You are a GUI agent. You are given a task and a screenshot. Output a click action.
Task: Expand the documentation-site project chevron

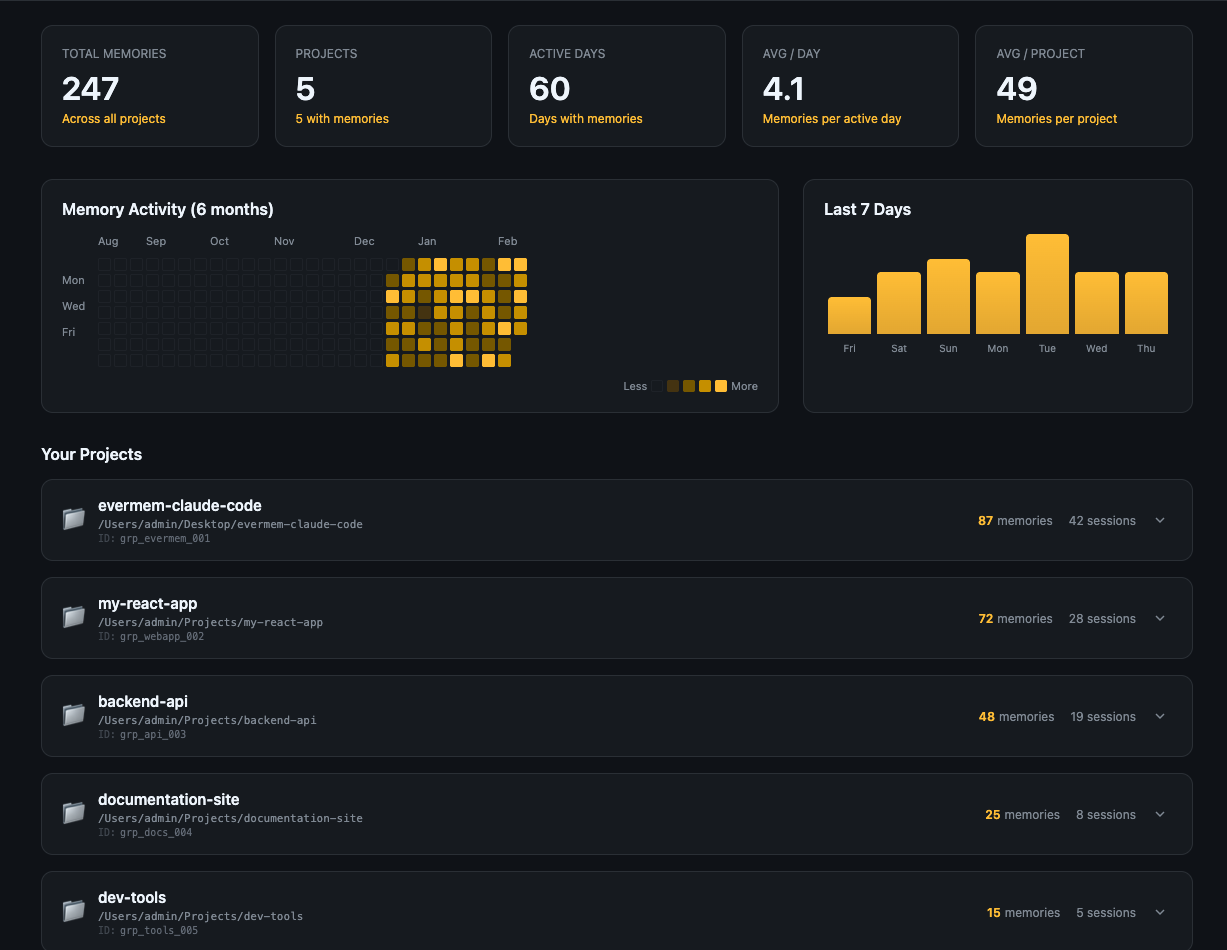[1160, 814]
